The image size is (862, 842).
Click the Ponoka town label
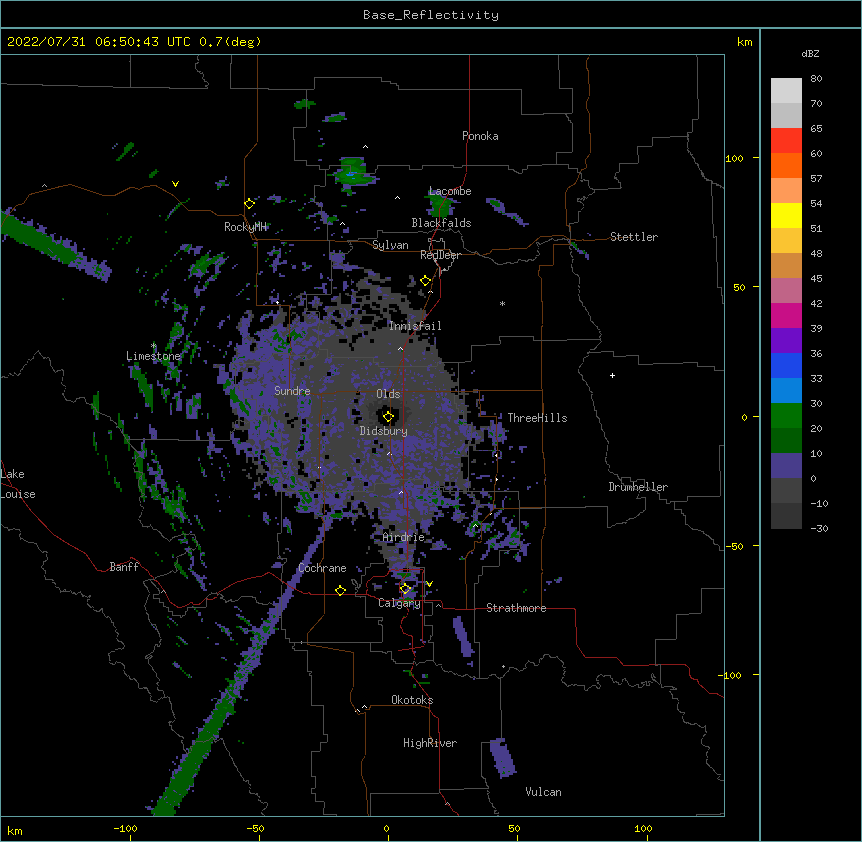[x=480, y=136]
